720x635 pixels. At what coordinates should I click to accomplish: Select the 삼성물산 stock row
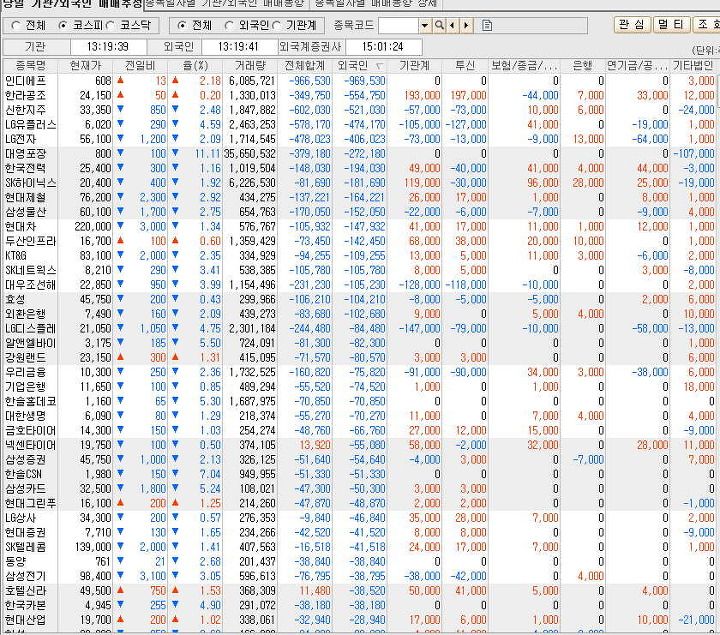(360, 212)
